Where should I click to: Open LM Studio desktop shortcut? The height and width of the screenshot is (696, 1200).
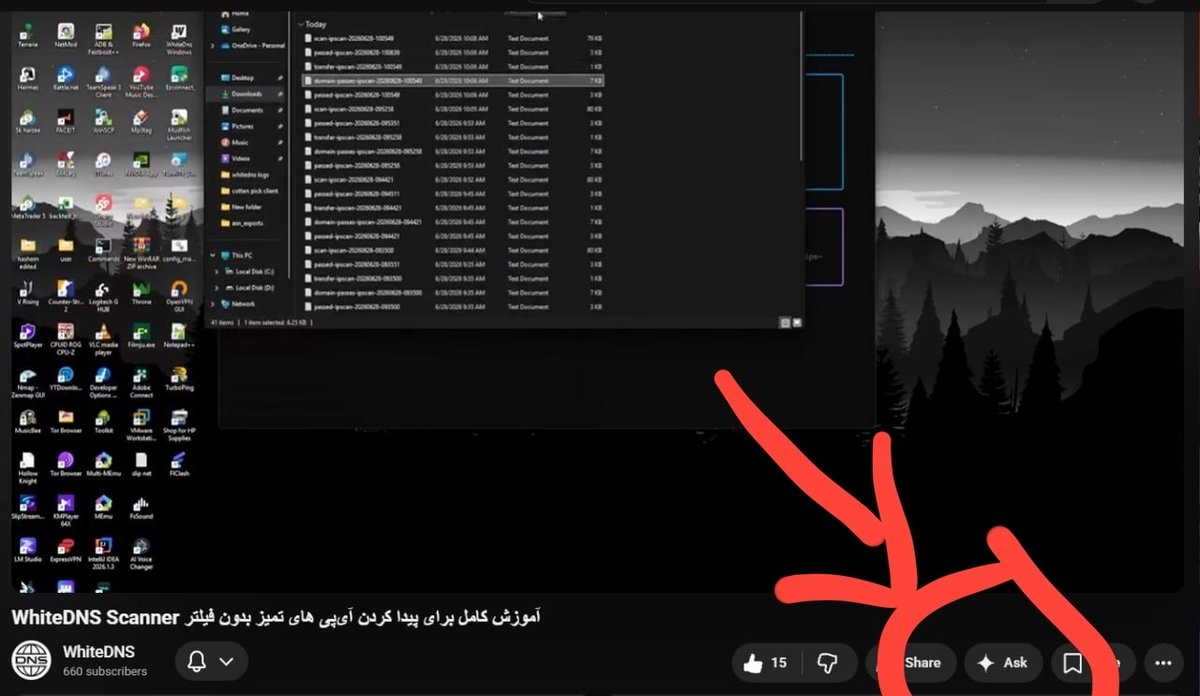pos(28,551)
